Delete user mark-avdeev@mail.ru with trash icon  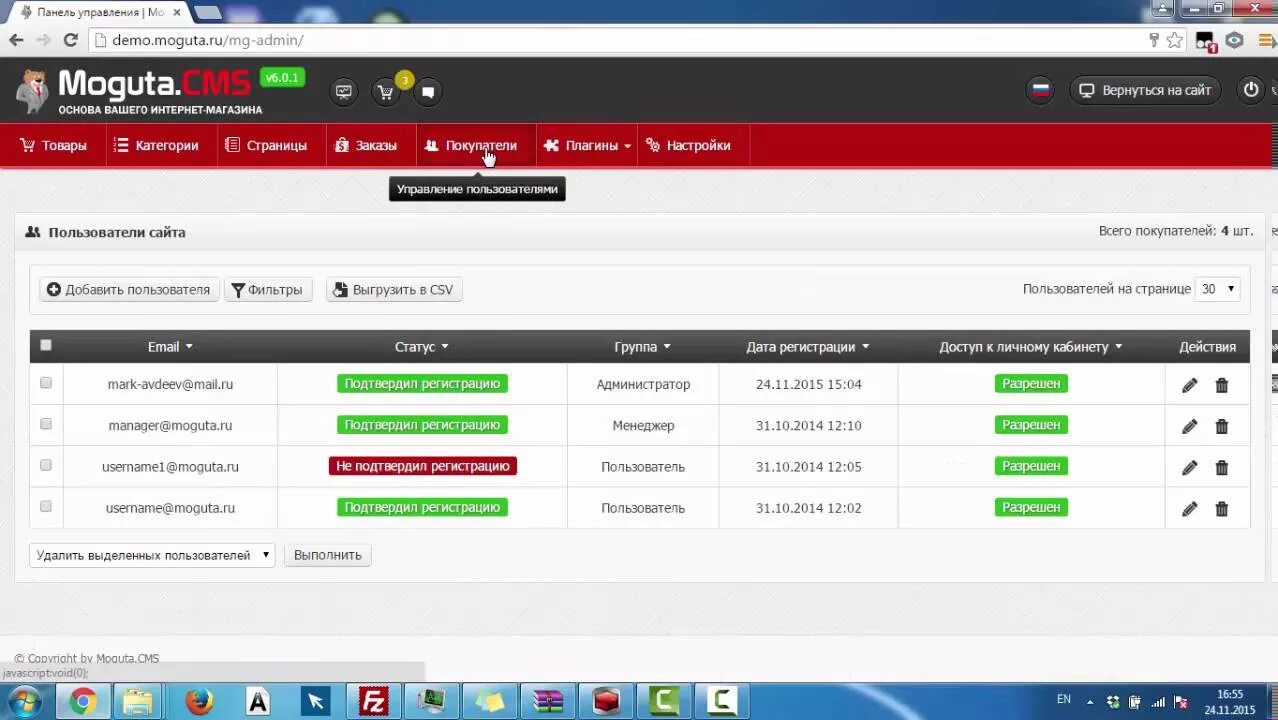pyautogui.click(x=1221, y=385)
